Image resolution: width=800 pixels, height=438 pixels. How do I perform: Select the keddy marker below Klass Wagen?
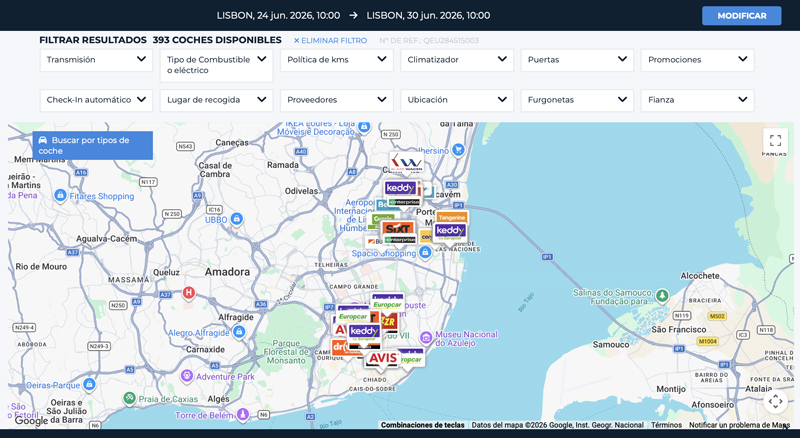[x=401, y=188]
